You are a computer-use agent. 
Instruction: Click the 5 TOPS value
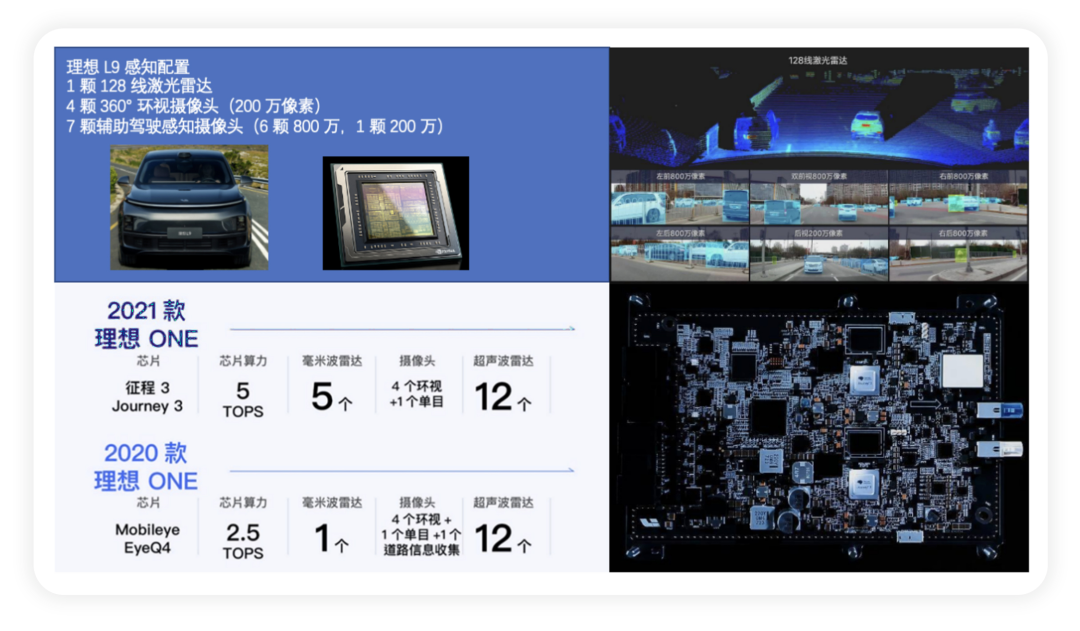pos(242,400)
